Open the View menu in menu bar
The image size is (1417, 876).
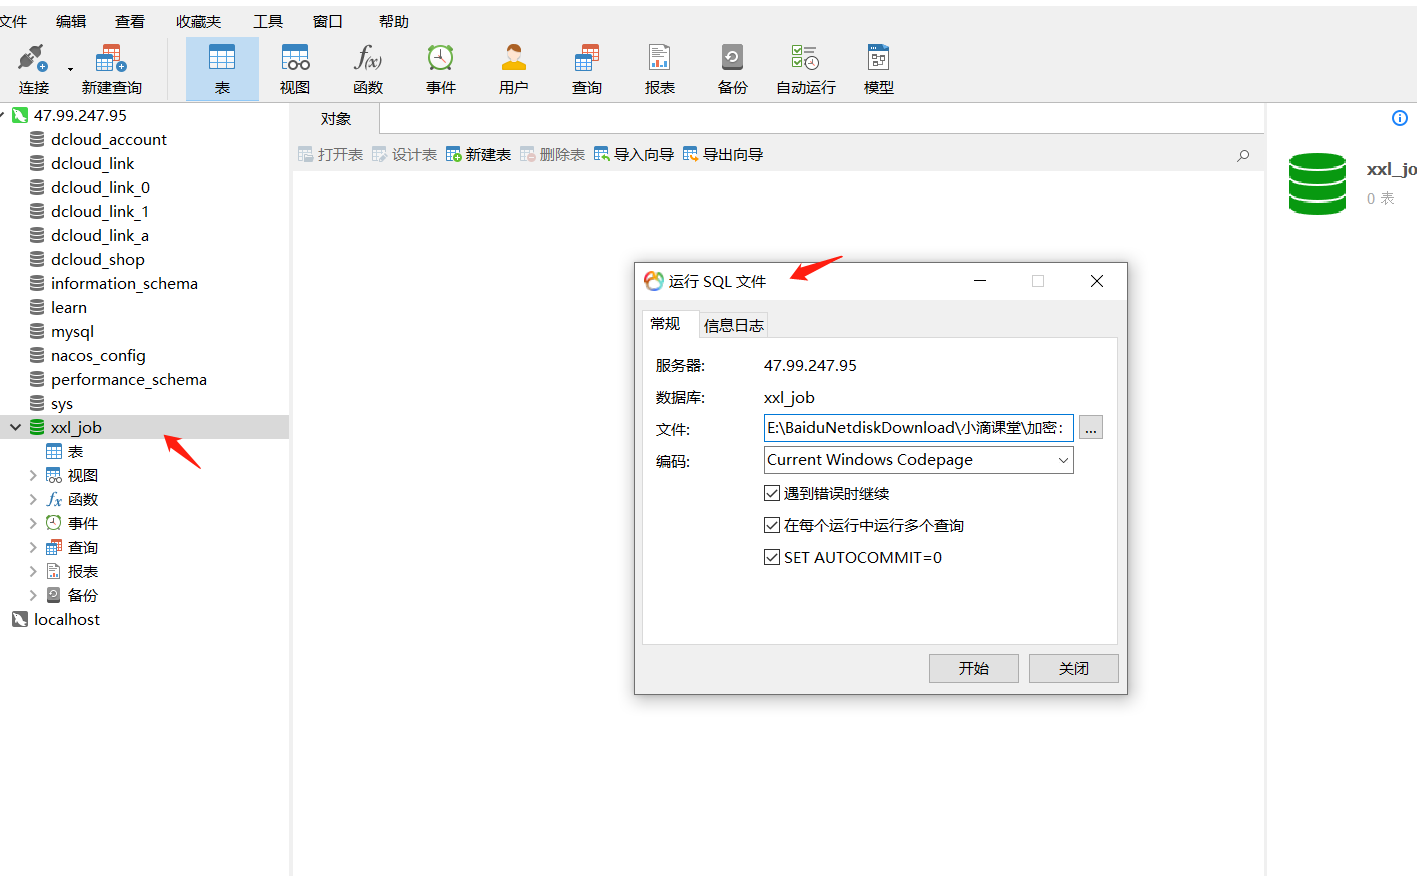tap(130, 21)
